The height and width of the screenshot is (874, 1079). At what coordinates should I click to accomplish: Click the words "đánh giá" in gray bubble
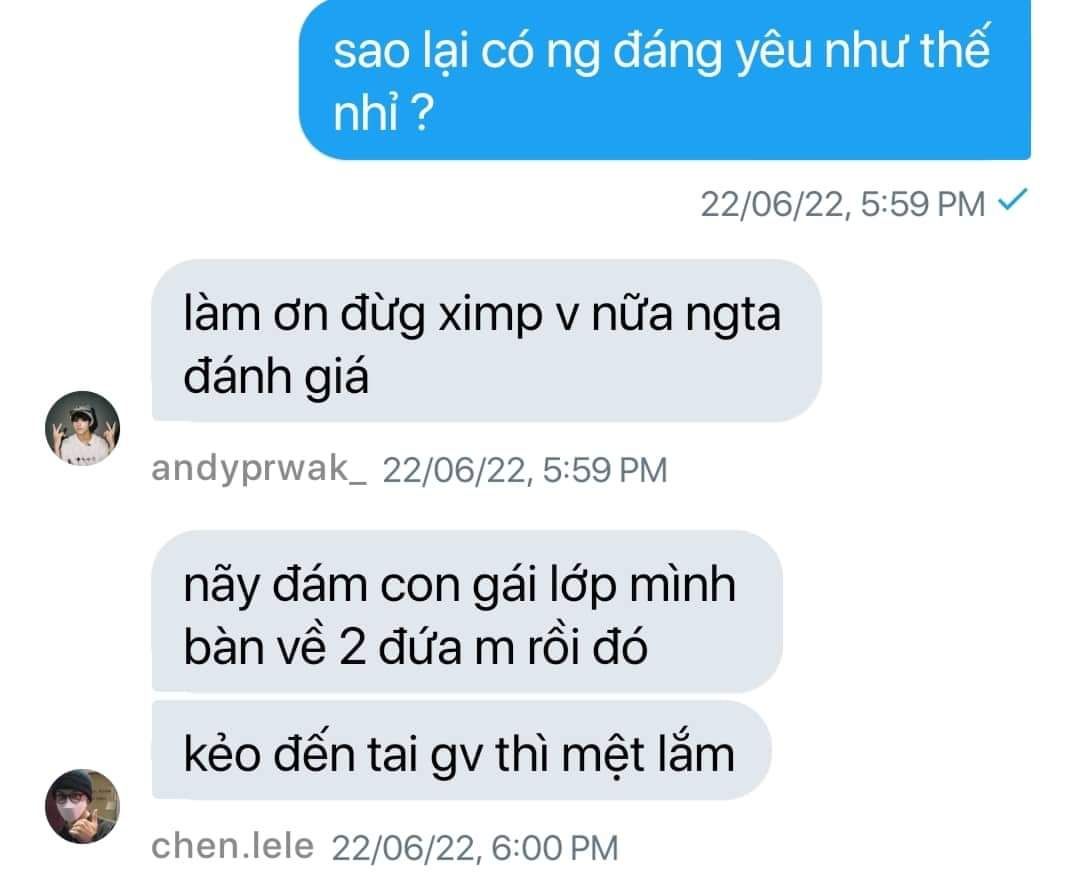[276, 378]
